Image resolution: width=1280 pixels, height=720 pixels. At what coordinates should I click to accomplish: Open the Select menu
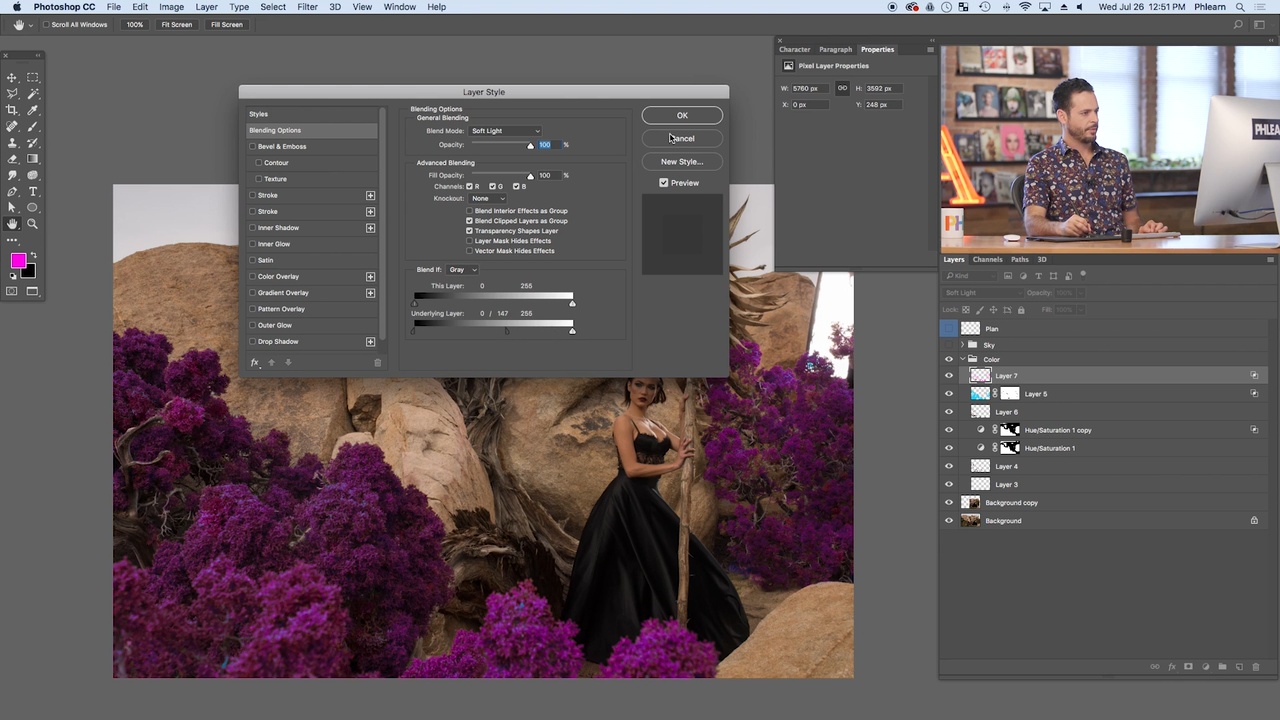[273, 7]
